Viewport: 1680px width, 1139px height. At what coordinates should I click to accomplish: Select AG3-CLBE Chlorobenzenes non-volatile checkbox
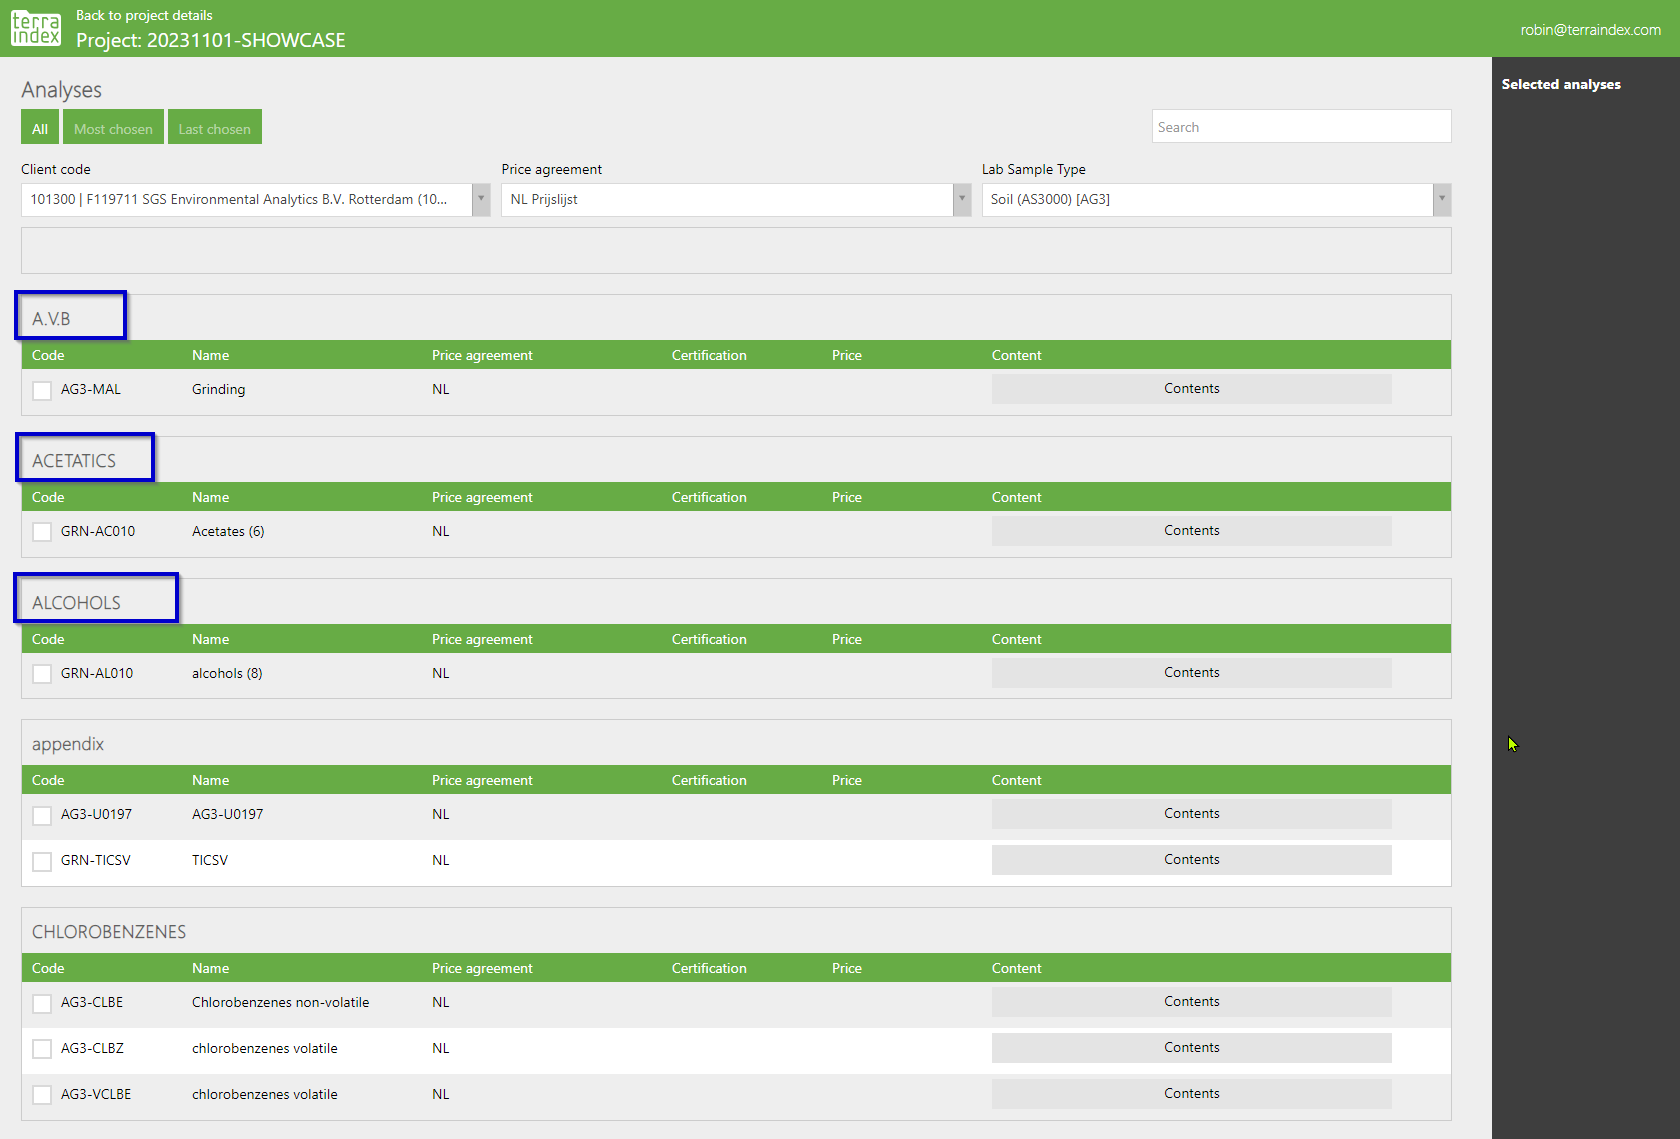point(42,1003)
